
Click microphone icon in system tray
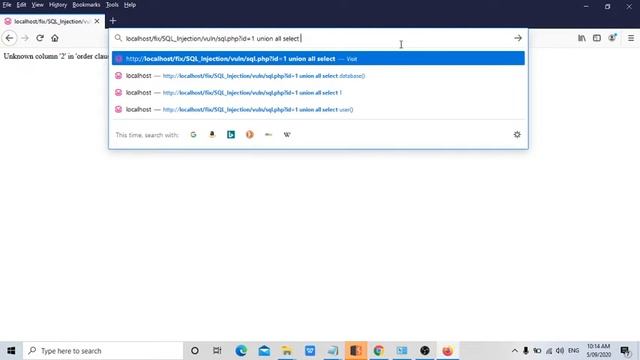(526, 351)
